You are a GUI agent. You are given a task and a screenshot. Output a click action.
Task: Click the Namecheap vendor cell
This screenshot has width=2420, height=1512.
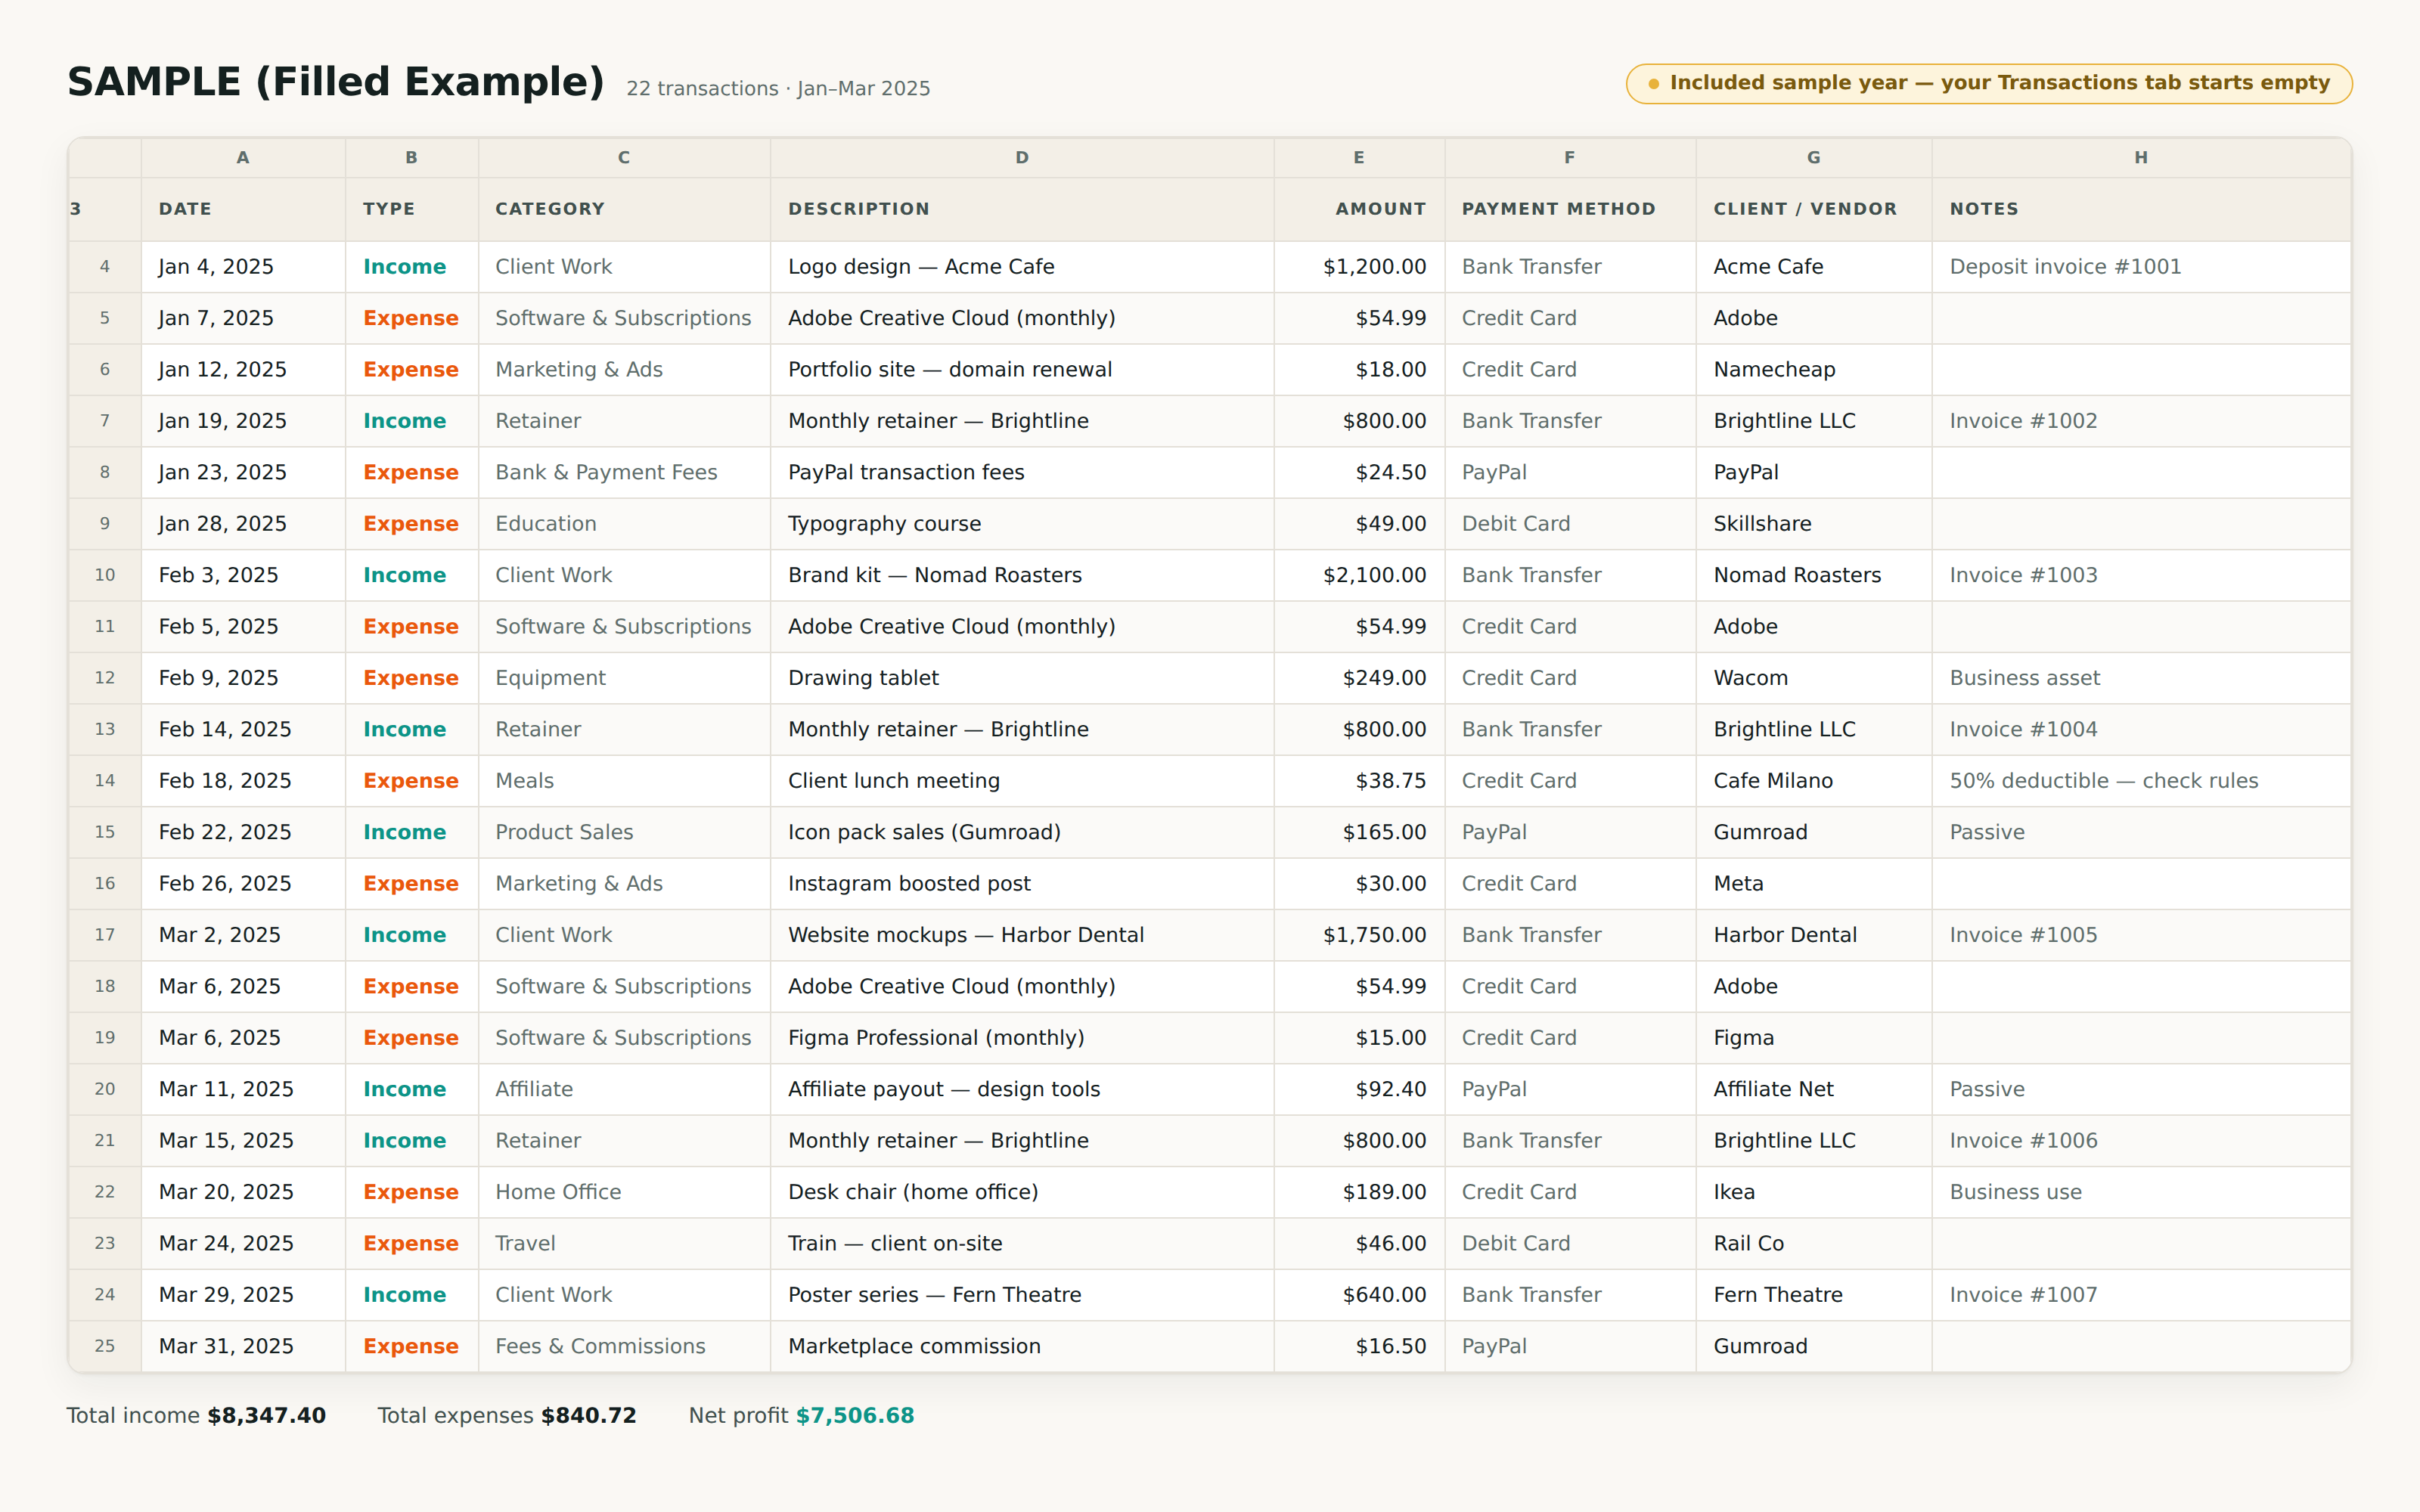1814,370
